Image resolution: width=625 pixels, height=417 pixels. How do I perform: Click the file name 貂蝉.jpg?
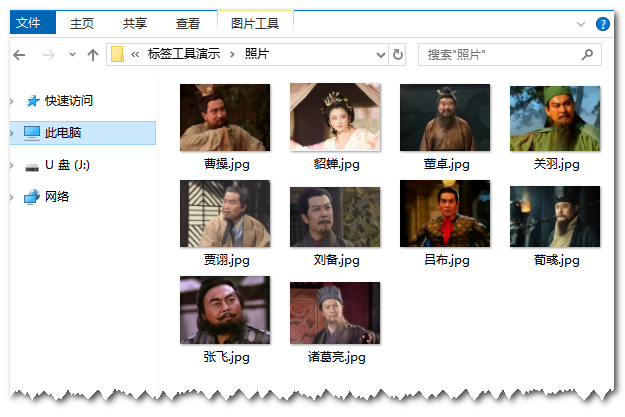click(x=336, y=164)
